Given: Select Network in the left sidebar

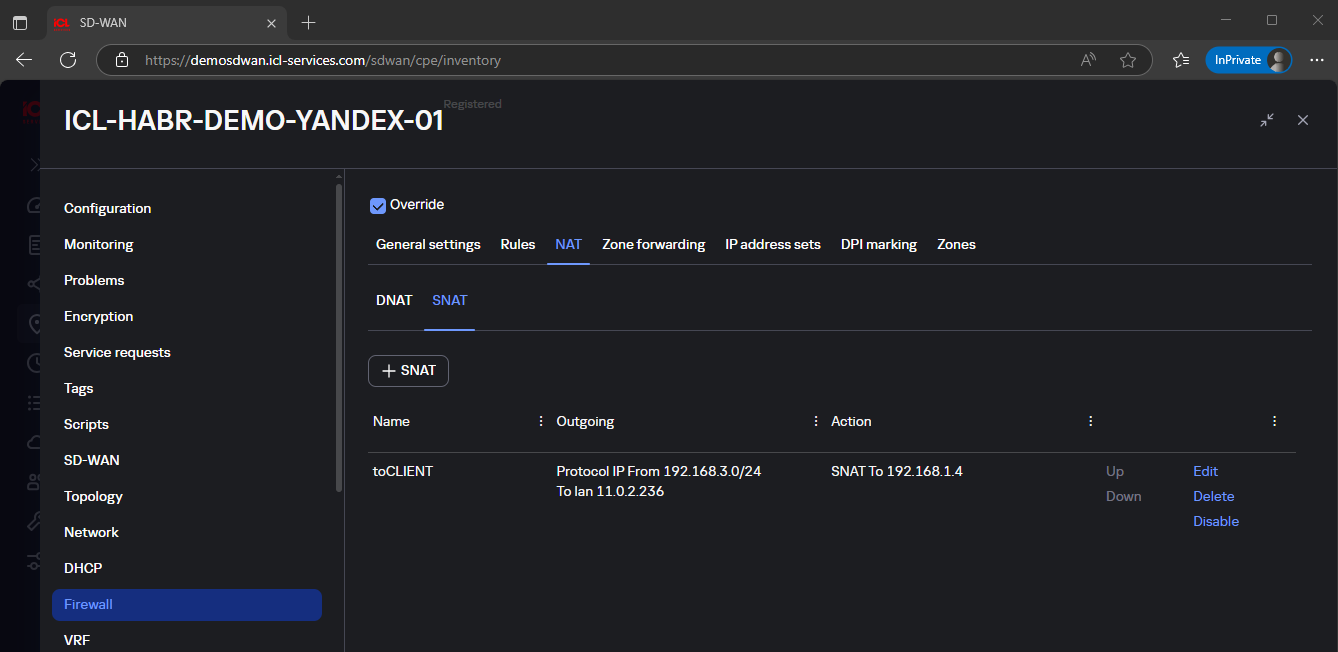Looking at the screenshot, I should coord(91,532).
